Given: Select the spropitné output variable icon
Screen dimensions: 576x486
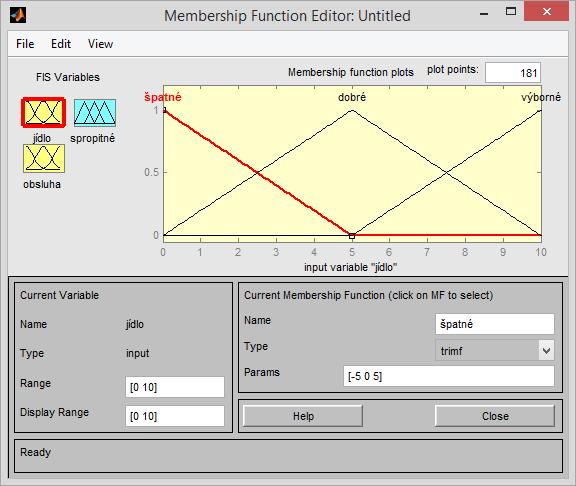Looking at the screenshot, I should coord(95,112).
